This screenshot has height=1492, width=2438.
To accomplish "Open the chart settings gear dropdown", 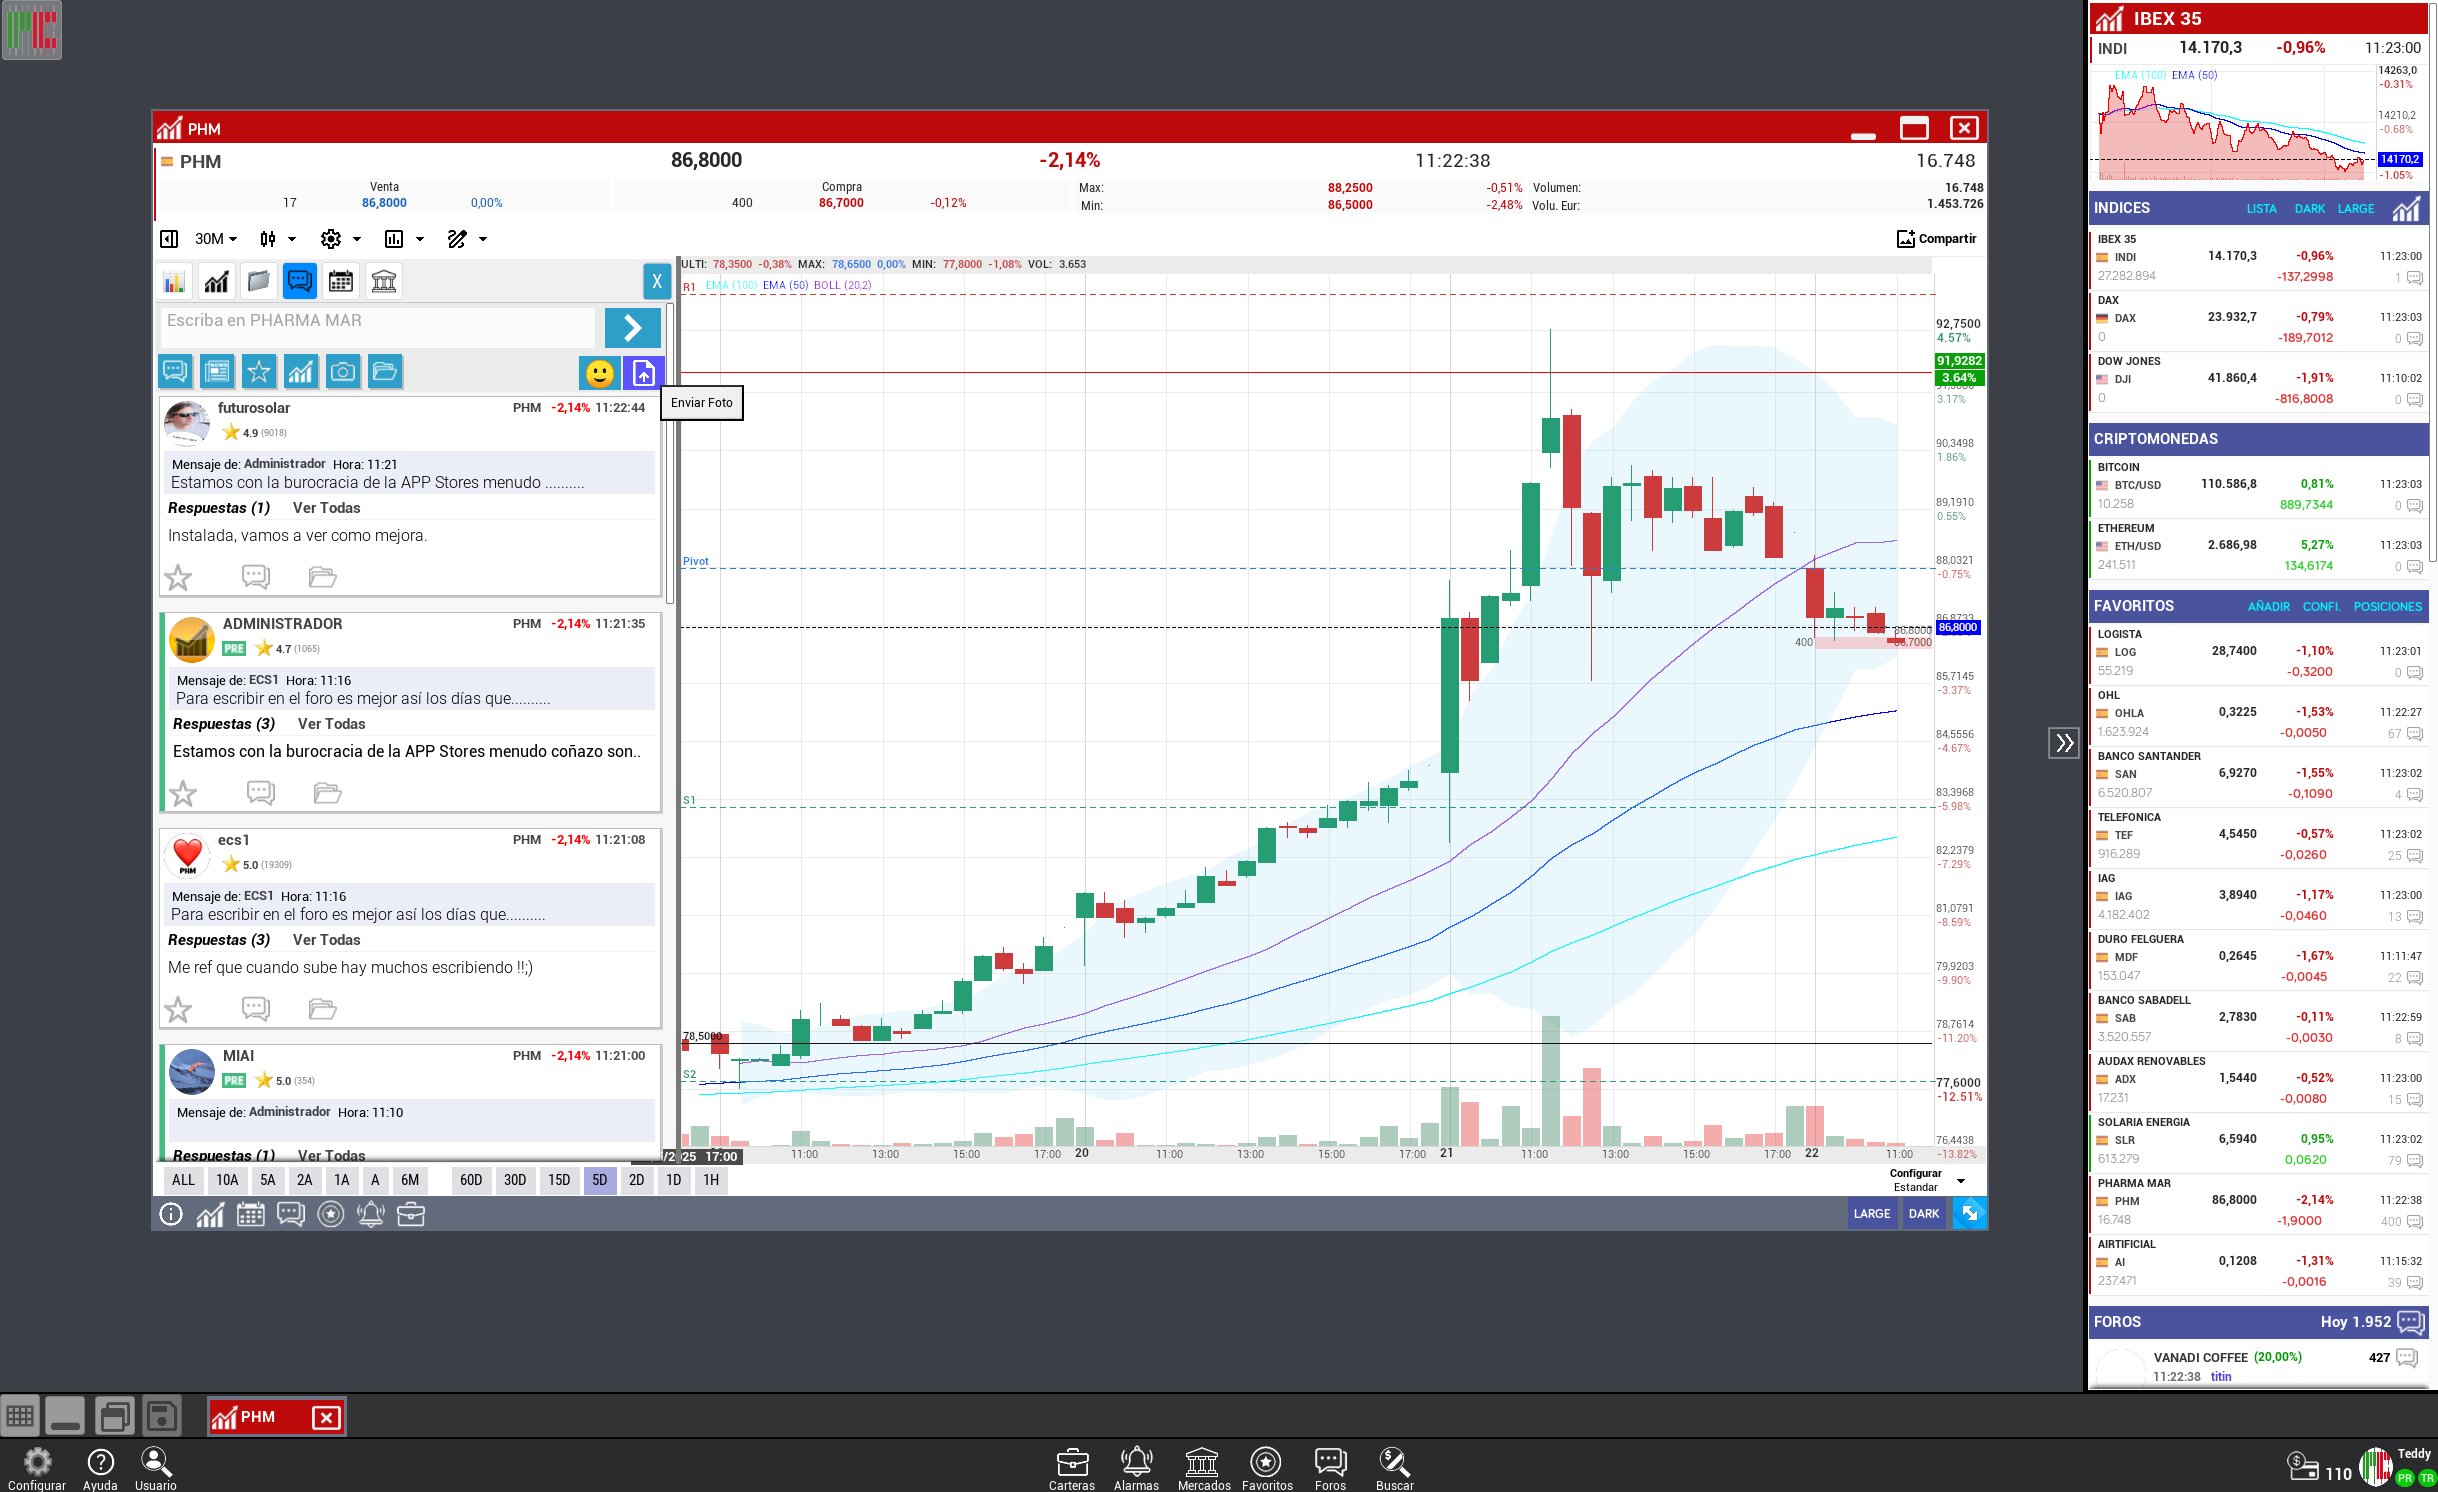I will pyautogui.click(x=340, y=239).
